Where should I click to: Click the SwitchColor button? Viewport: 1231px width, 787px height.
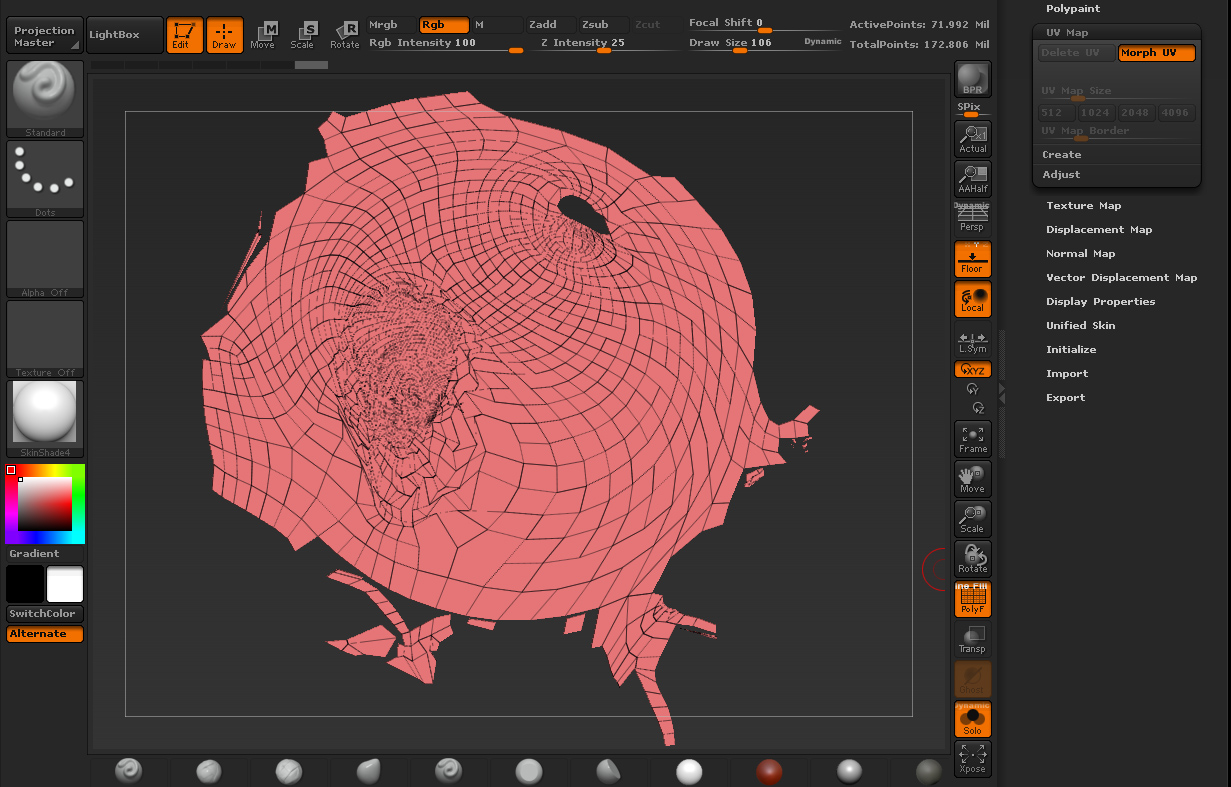[x=45, y=614]
